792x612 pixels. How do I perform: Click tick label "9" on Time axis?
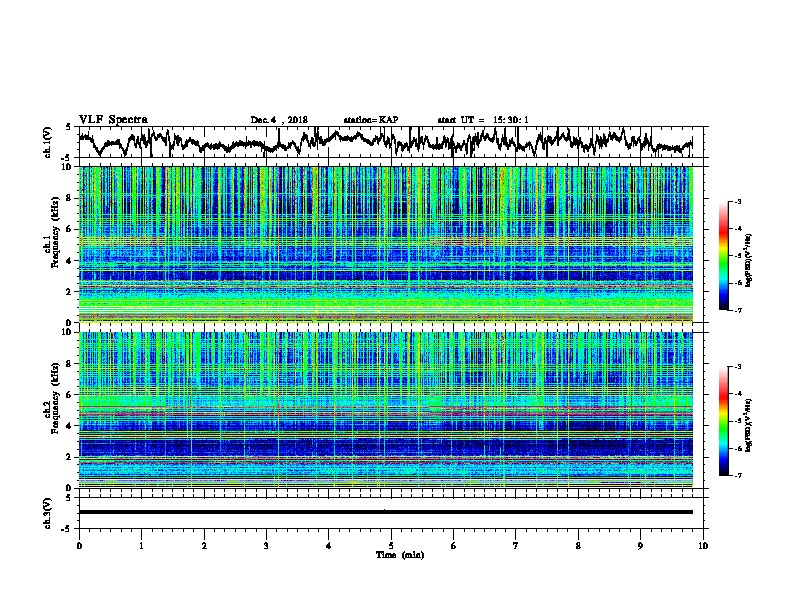click(640, 546)
